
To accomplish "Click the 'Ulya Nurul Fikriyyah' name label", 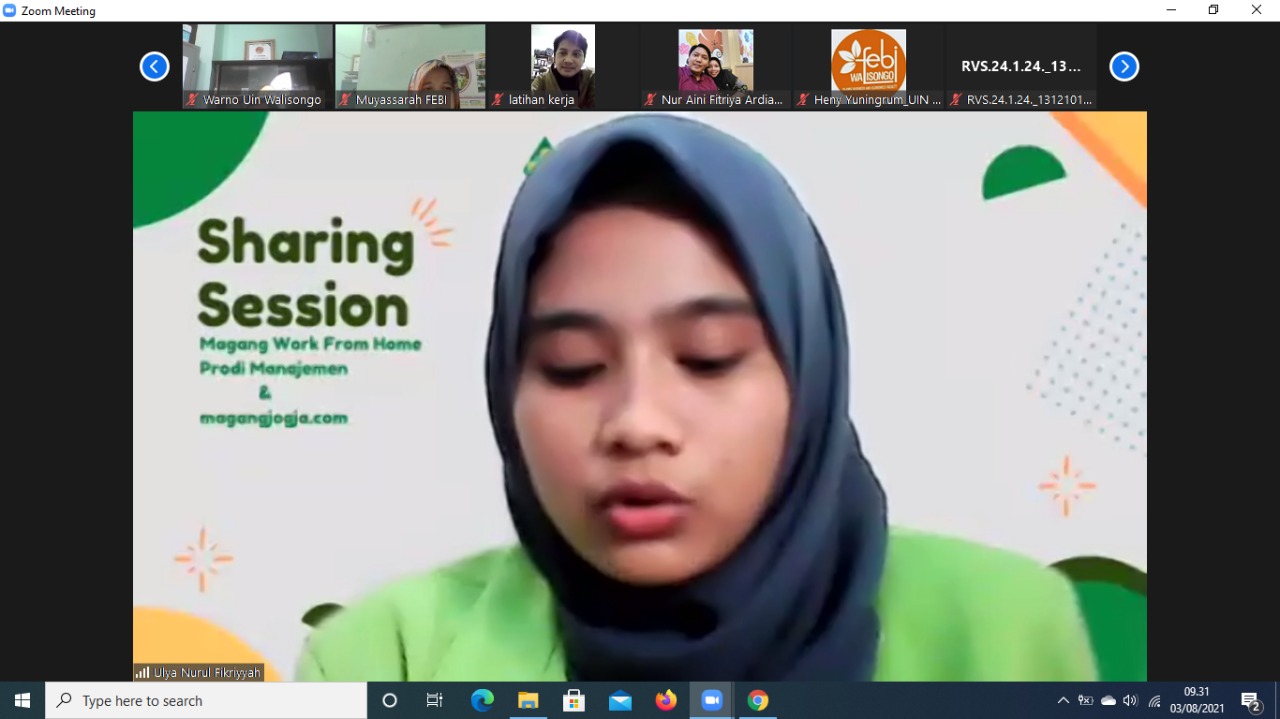I will [207, 673].
